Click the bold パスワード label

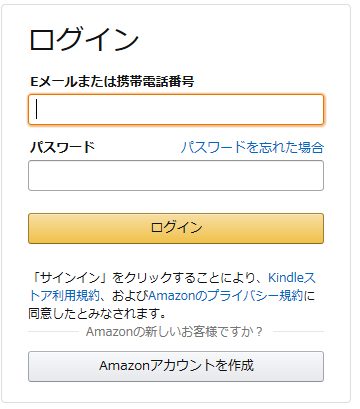[x=62, y=147]
